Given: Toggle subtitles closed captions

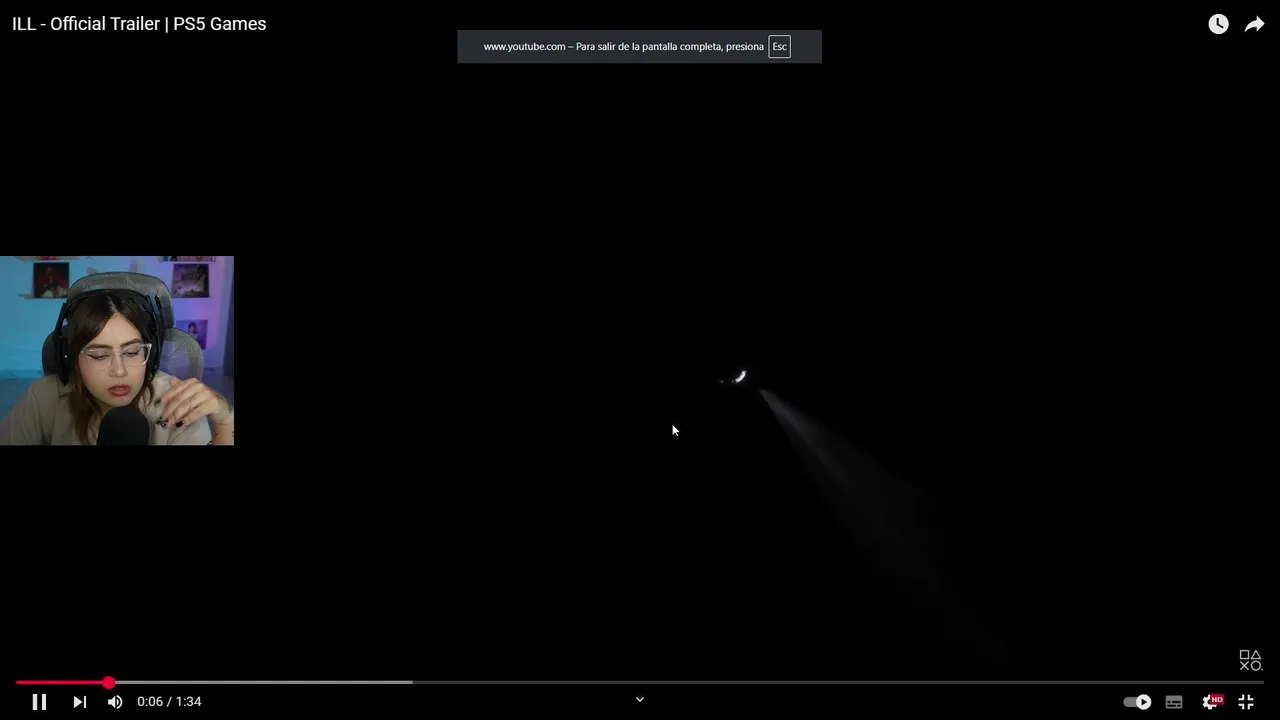Looking at the screenshot, I should (1174, 702).
